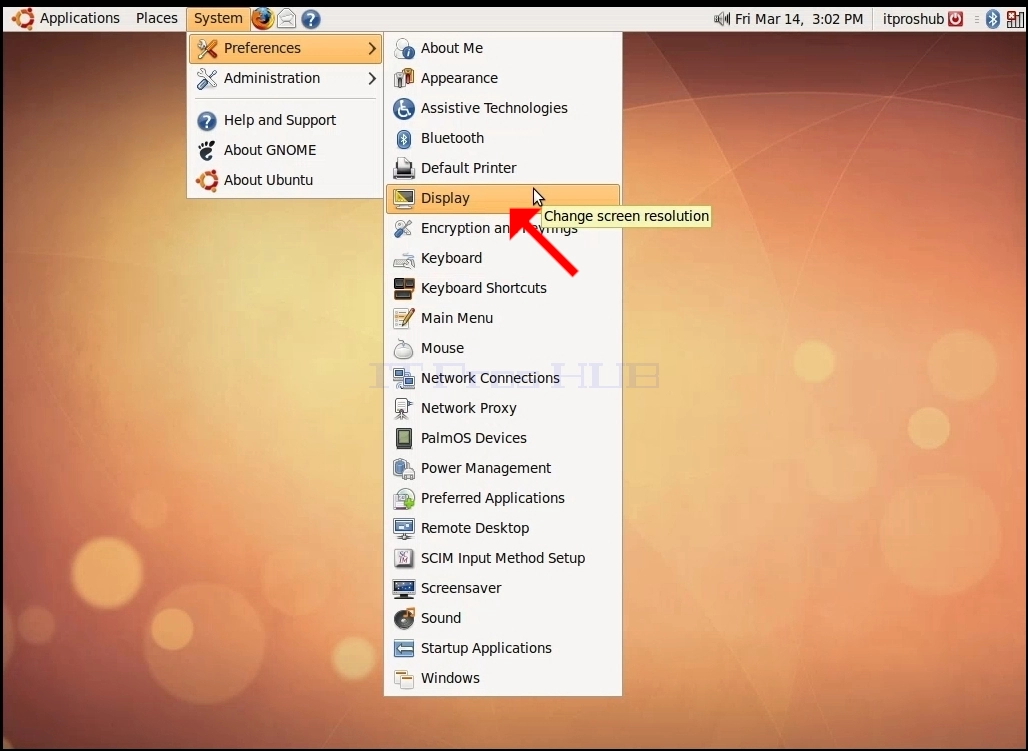Click the volume speaker icon in panel
This screenshot has width=1028, height=751.
point(721,19)
